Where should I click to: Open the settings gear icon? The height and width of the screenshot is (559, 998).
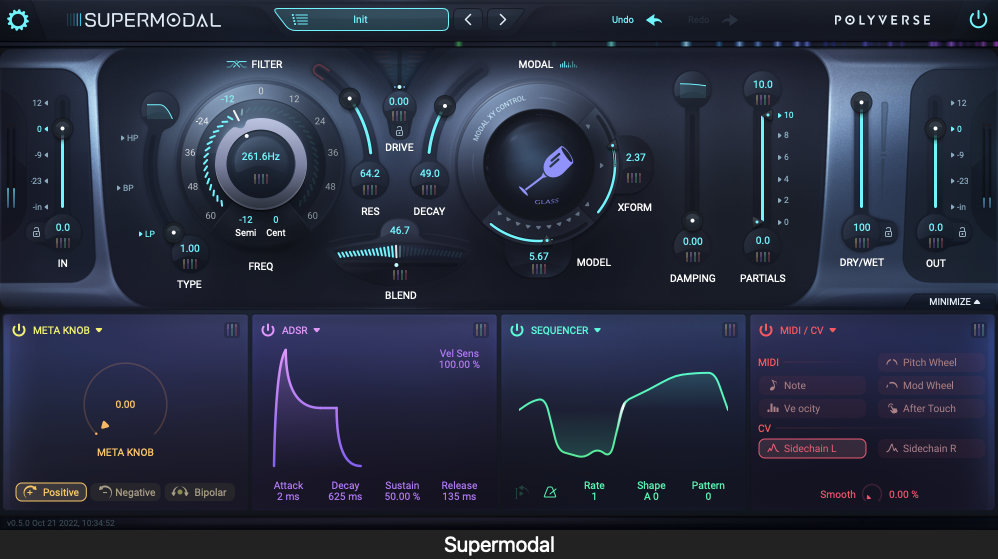[18, 20]
